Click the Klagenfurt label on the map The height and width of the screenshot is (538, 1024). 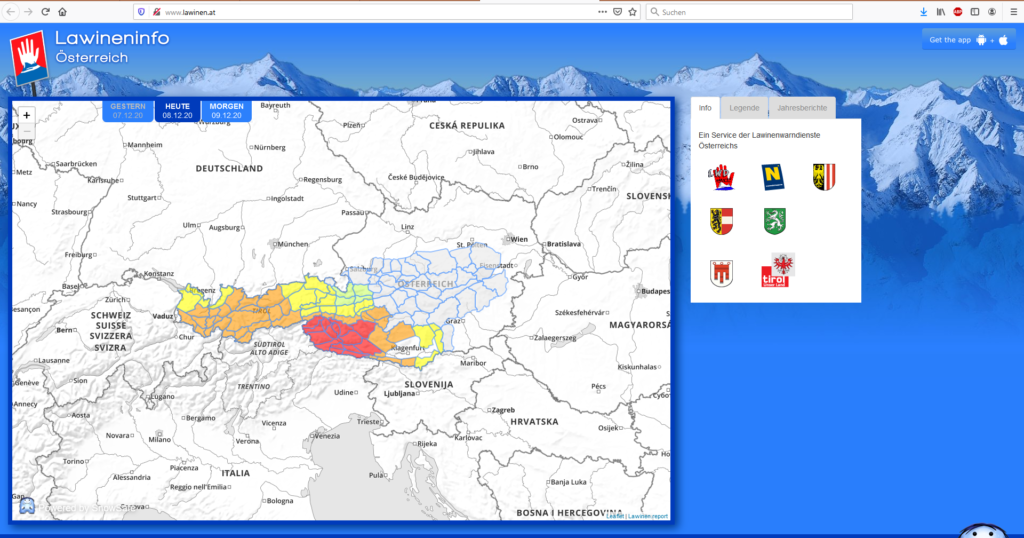[x=408, y=348]
